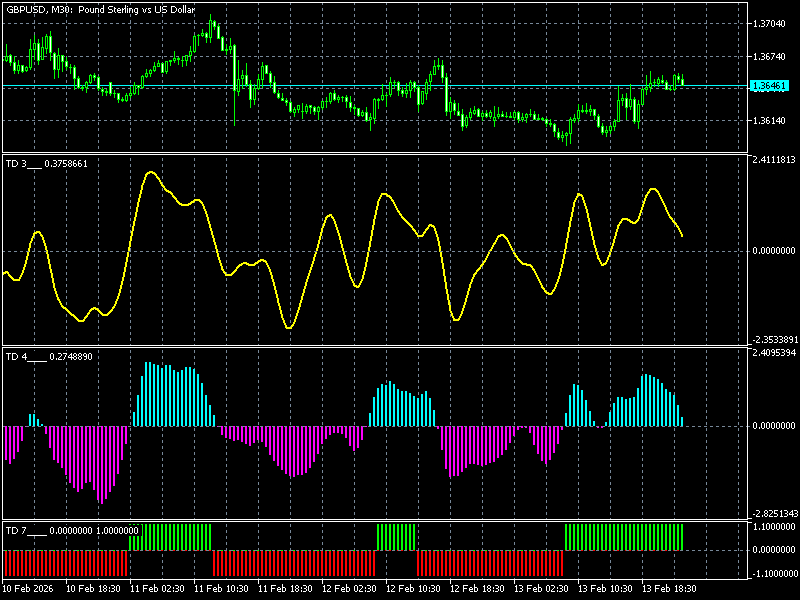Click the TD 3 indicator label
The image size is (800, 600).
[x=46, y=164]
